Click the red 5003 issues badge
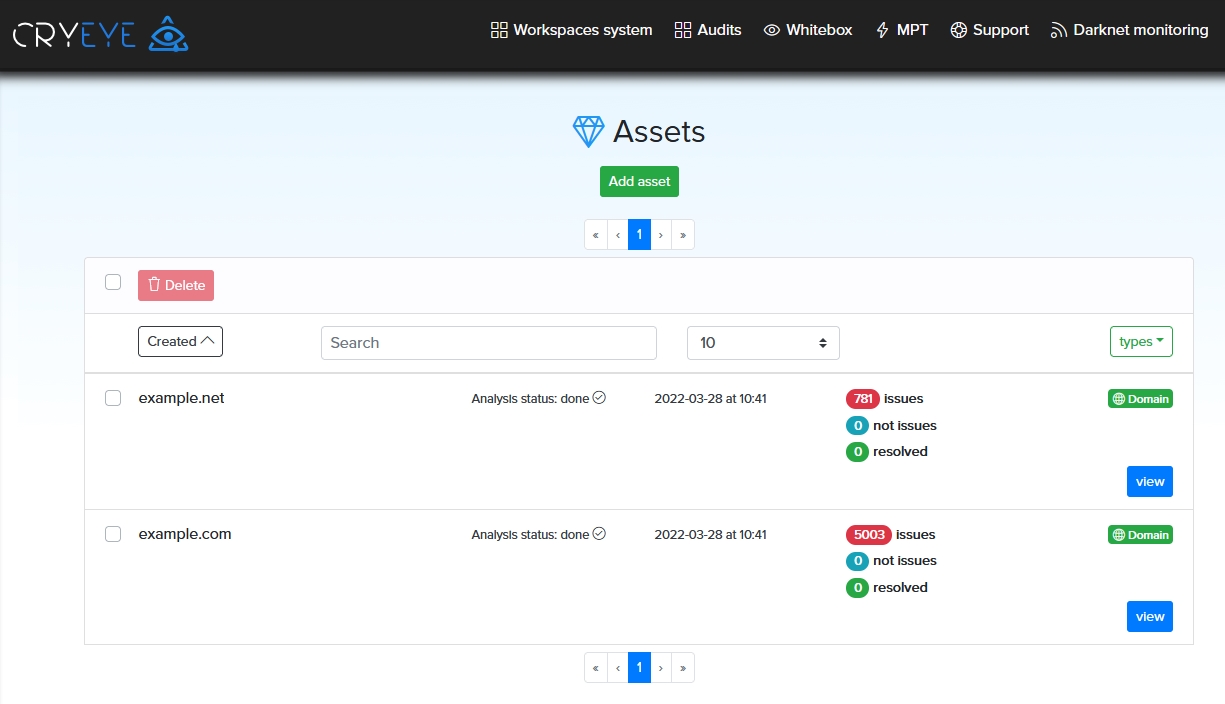The height and width of the screenshot is (704, 1225). [x=868, y=534]
